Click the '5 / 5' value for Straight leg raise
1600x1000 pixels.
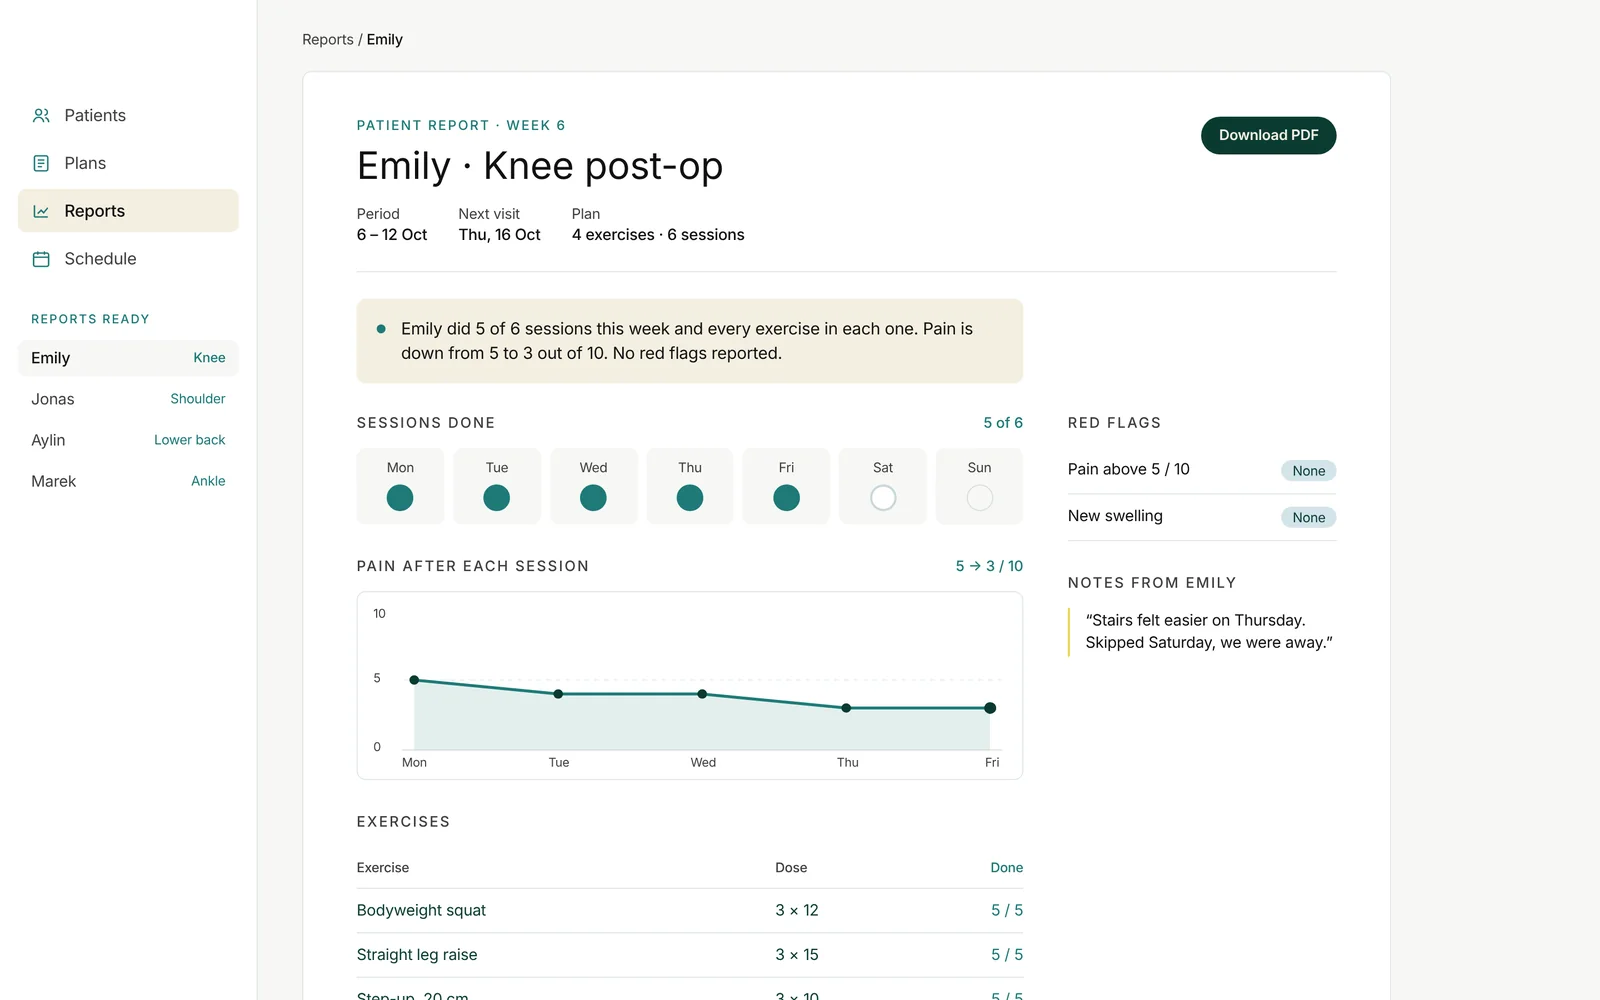click(x=1007, y=955)
